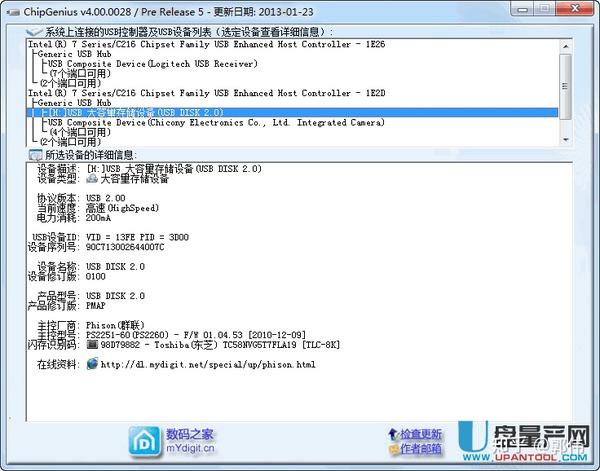Click the 200mA power consumption value
Viewport: 600px width, 471px height.
(98, 218)
